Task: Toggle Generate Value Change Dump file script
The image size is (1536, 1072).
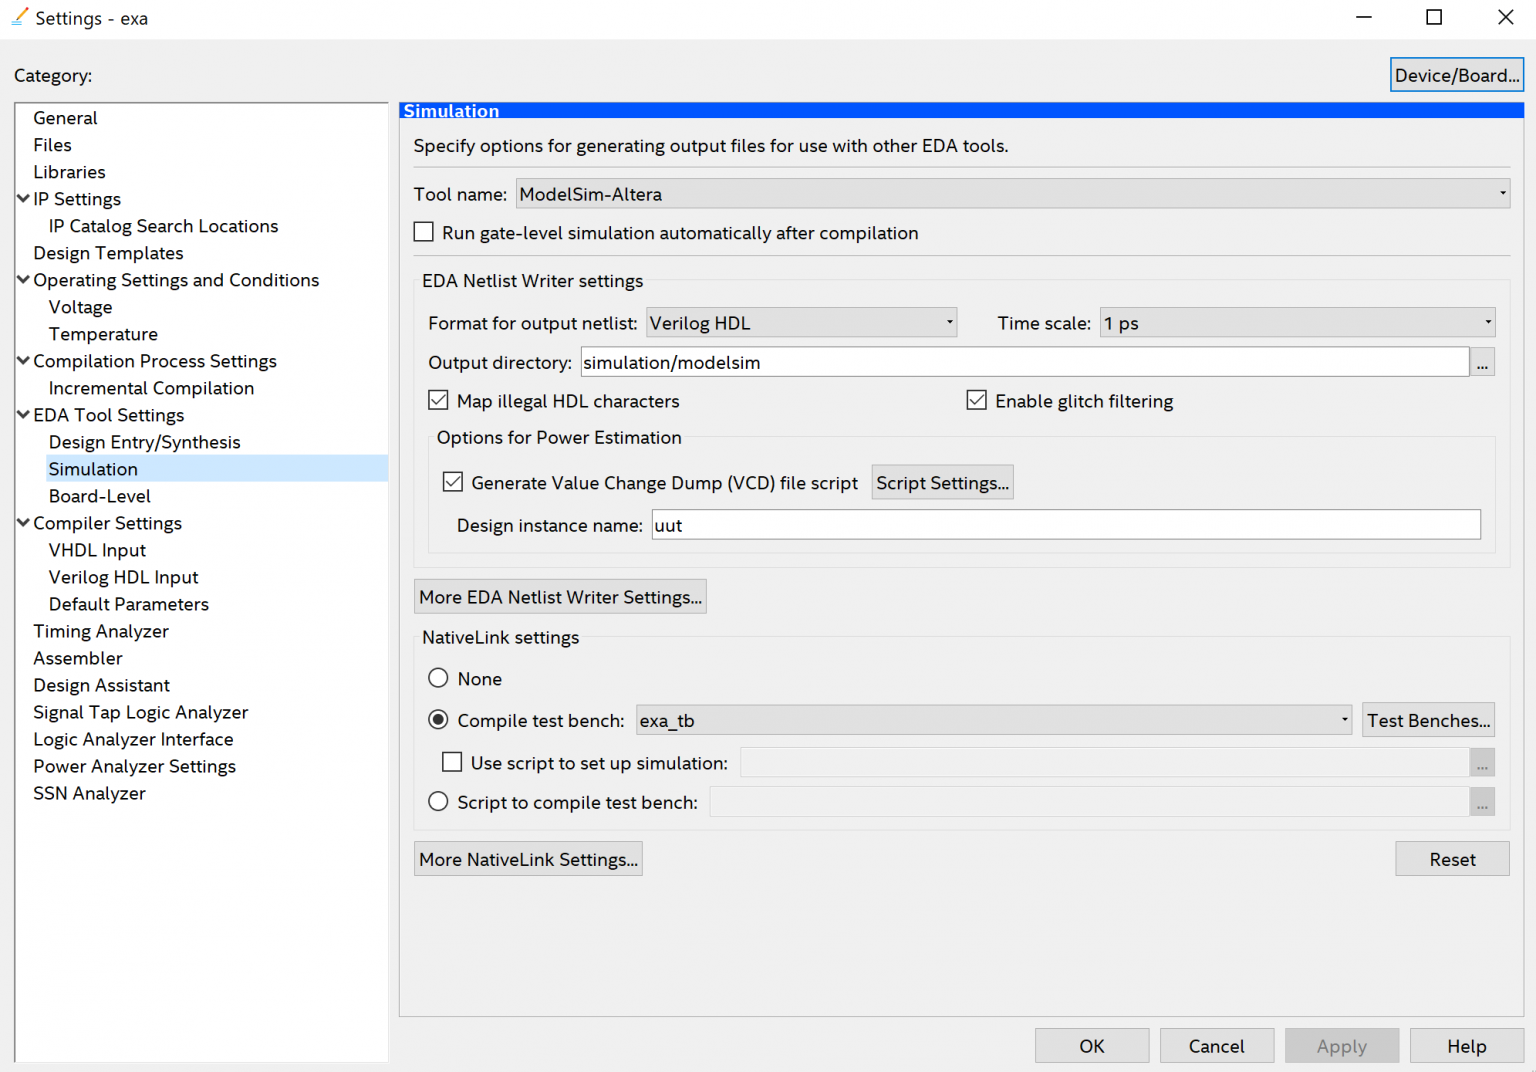Action: click(x=453, y=483)
